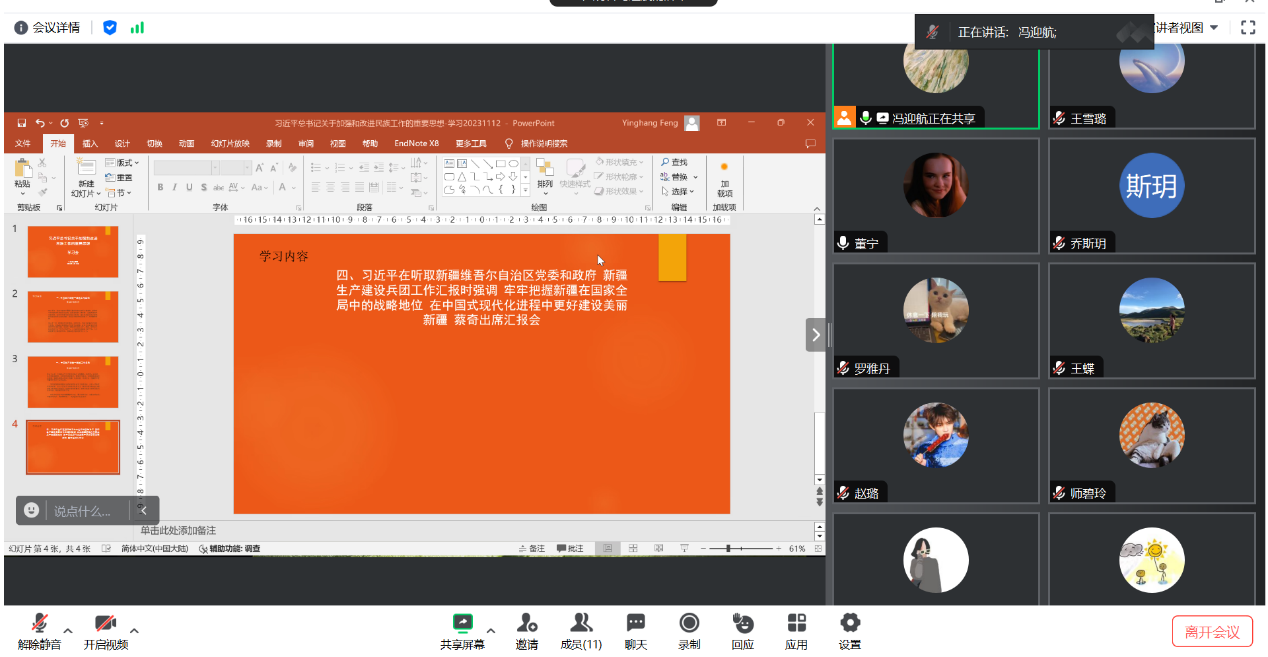
Task: Turn on camera with 开启视频
Action: pyautogui.click(x=105, y=631)
